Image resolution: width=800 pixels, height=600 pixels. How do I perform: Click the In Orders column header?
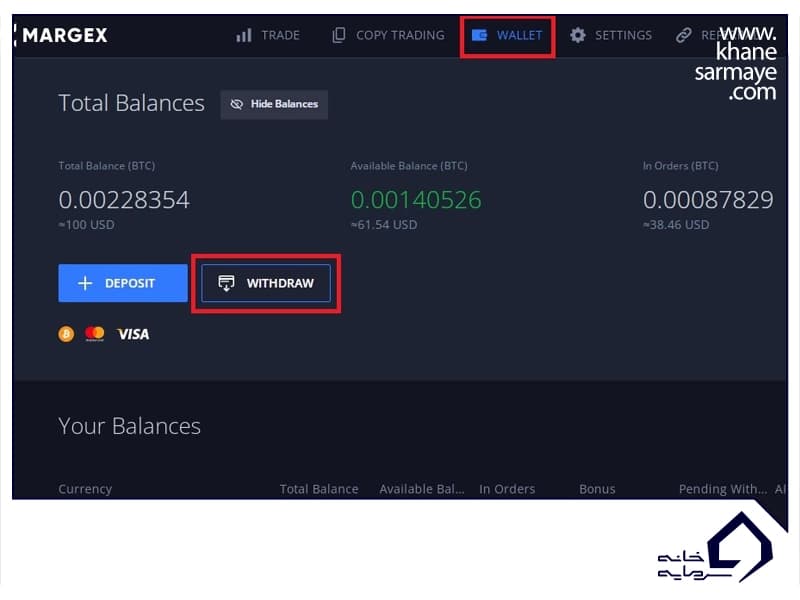(x=507, y=489)
